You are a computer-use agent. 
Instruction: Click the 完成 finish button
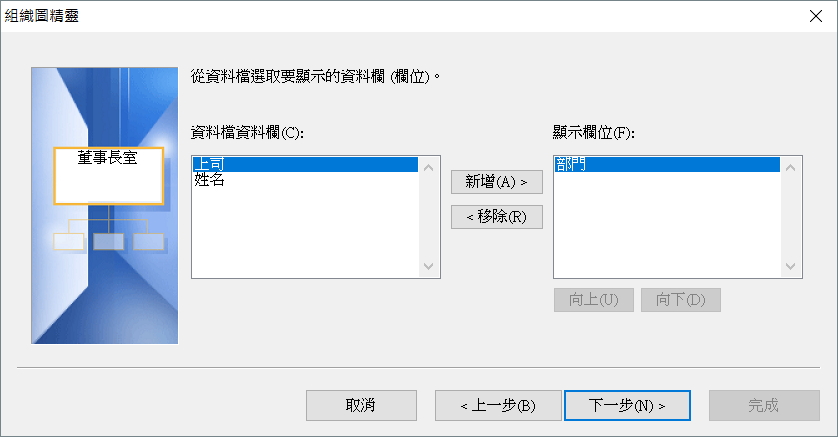coord(764,405)
